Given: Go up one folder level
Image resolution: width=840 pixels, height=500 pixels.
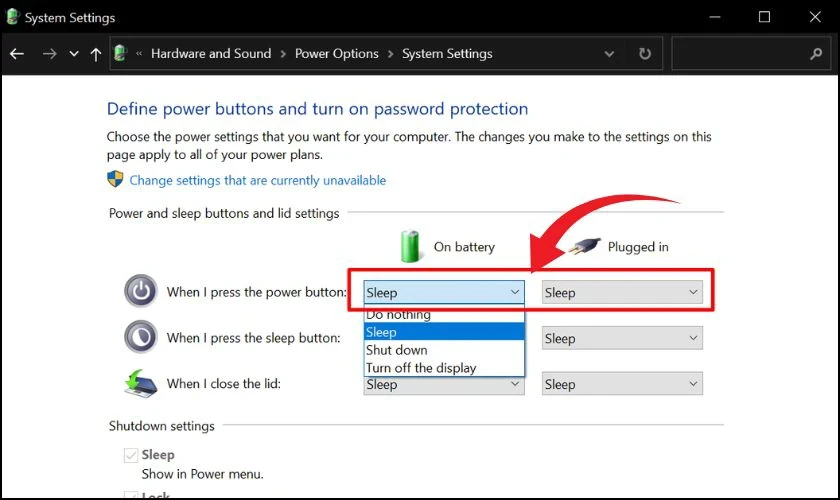Looking at the screenshot, I should (x=96, y=54).
